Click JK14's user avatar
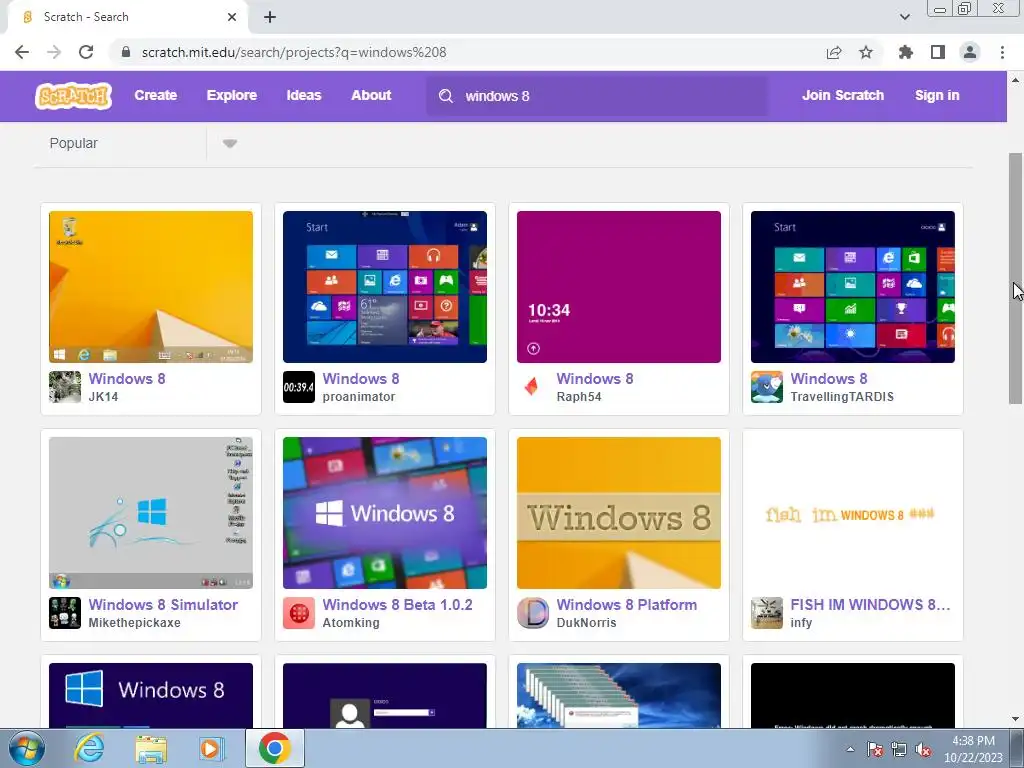 (65, 387)
